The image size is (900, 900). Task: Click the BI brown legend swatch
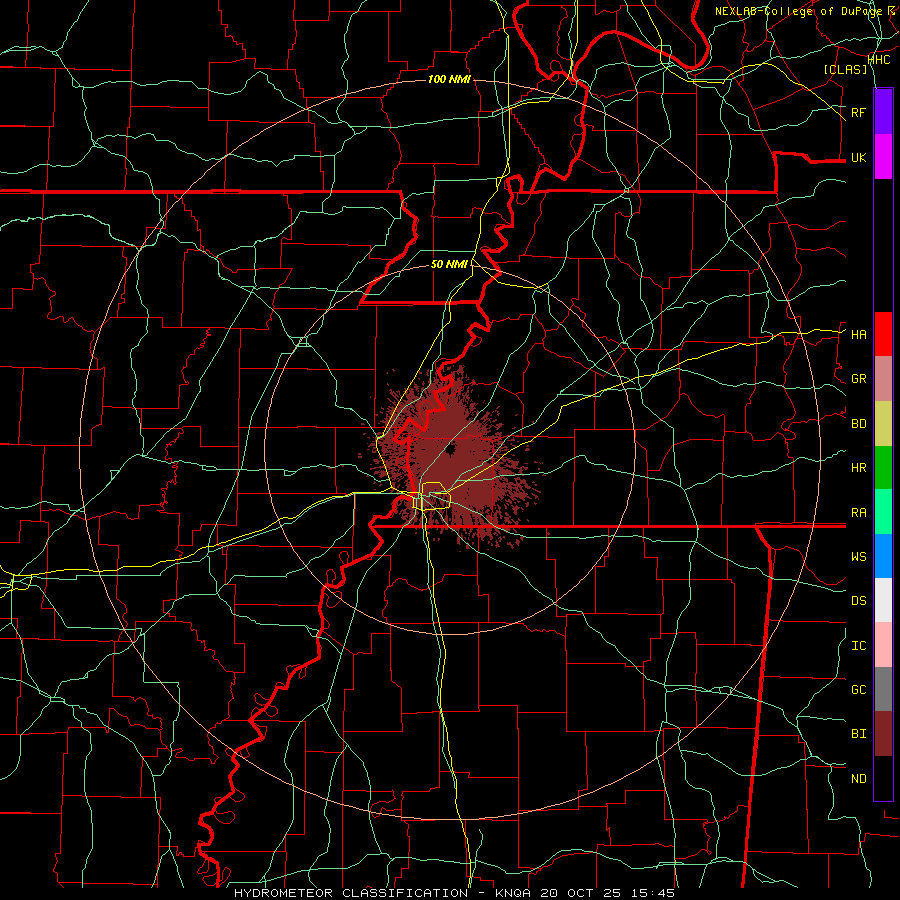[883, 734]
